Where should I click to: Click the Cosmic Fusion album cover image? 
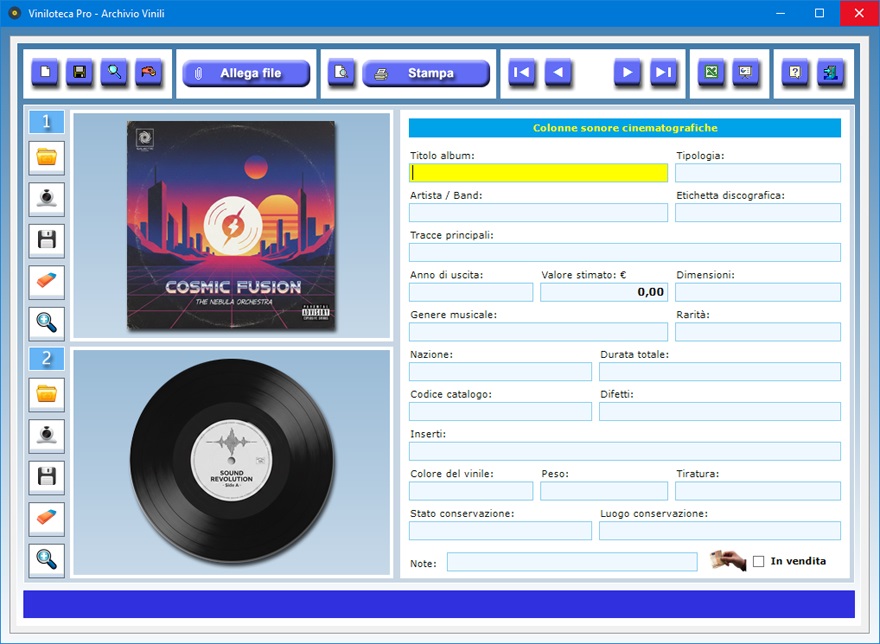231,226
